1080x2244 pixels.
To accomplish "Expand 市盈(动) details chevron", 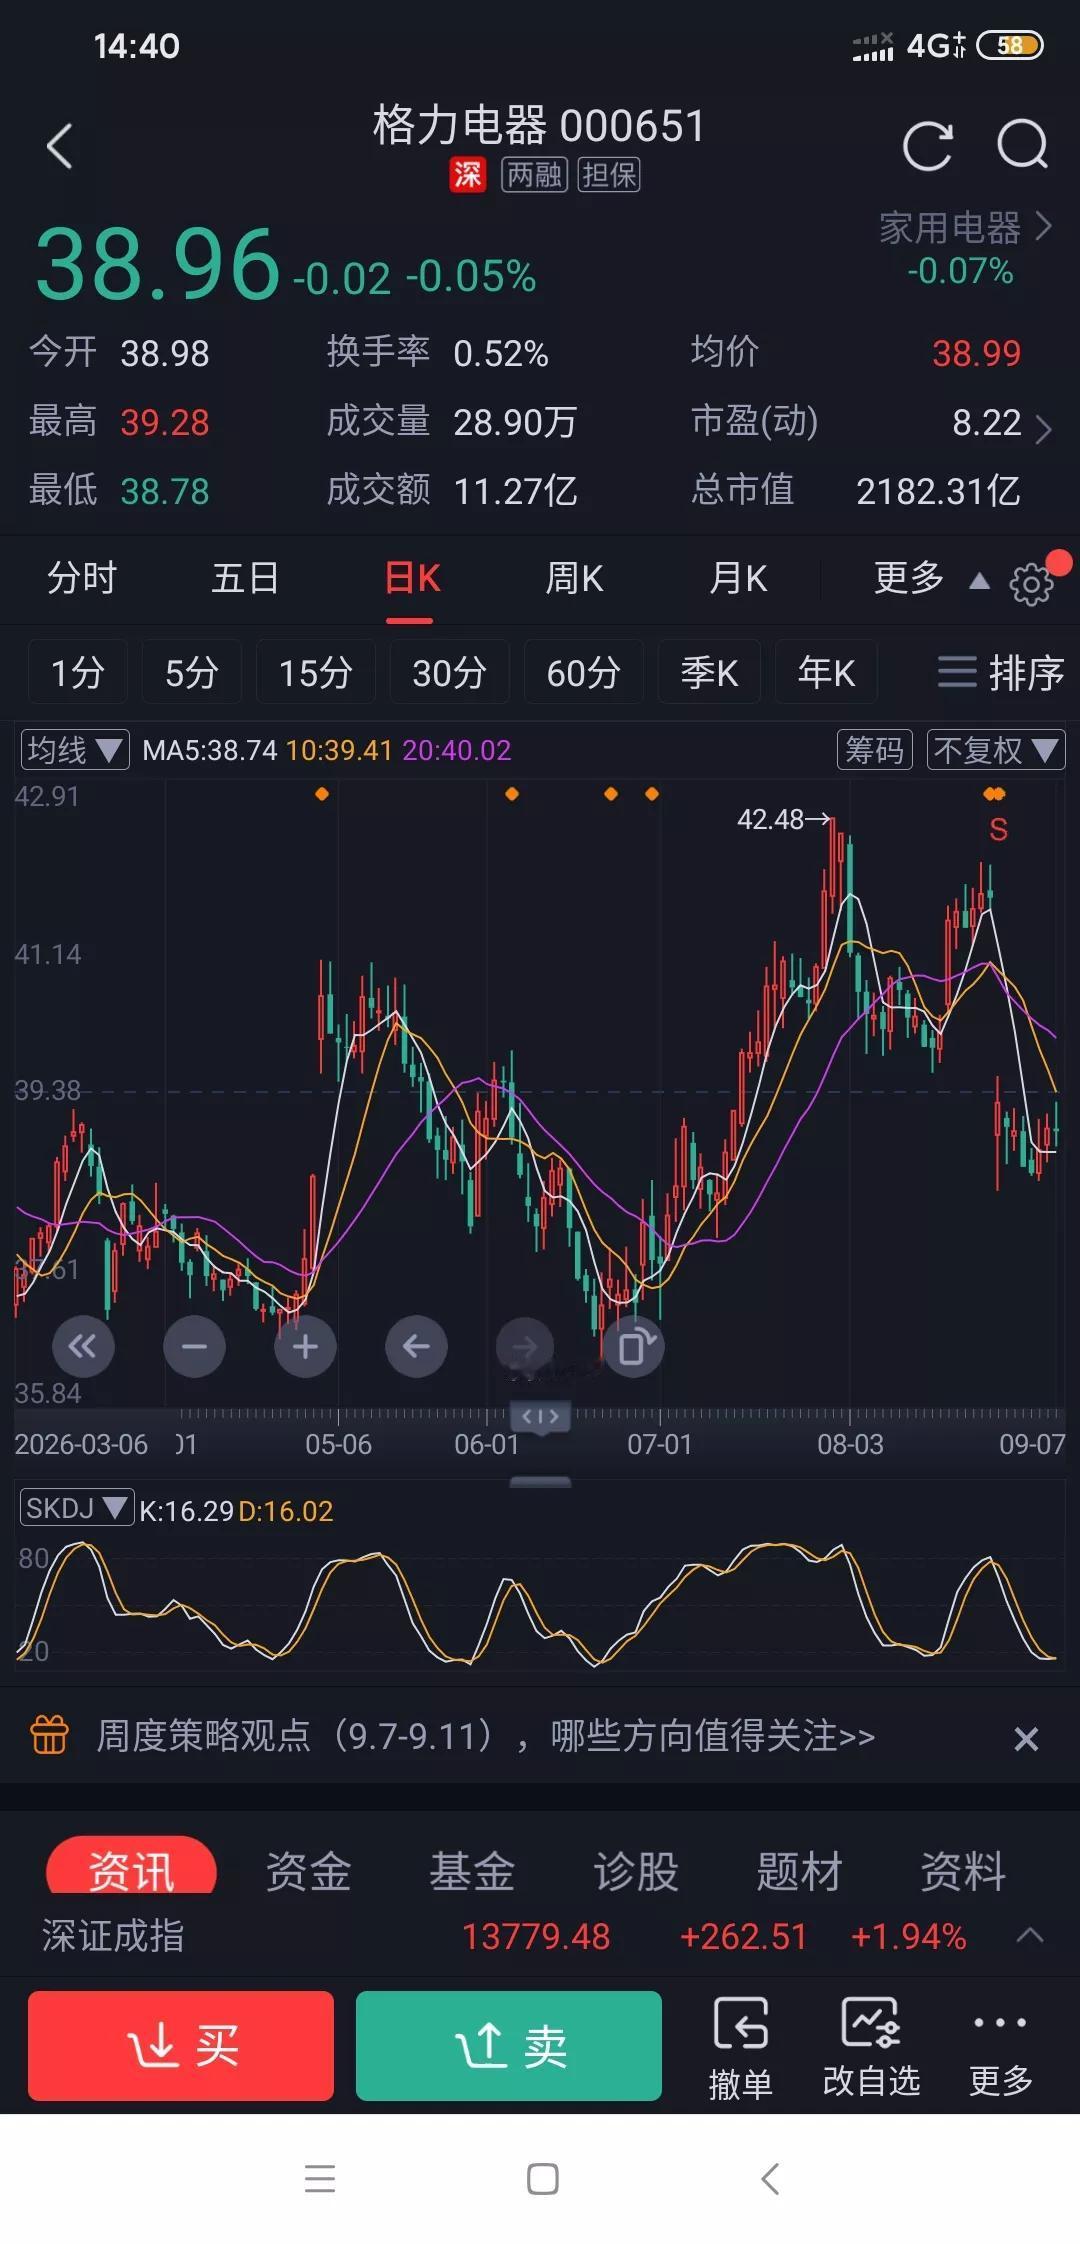I will click(x=1043, y=429).
